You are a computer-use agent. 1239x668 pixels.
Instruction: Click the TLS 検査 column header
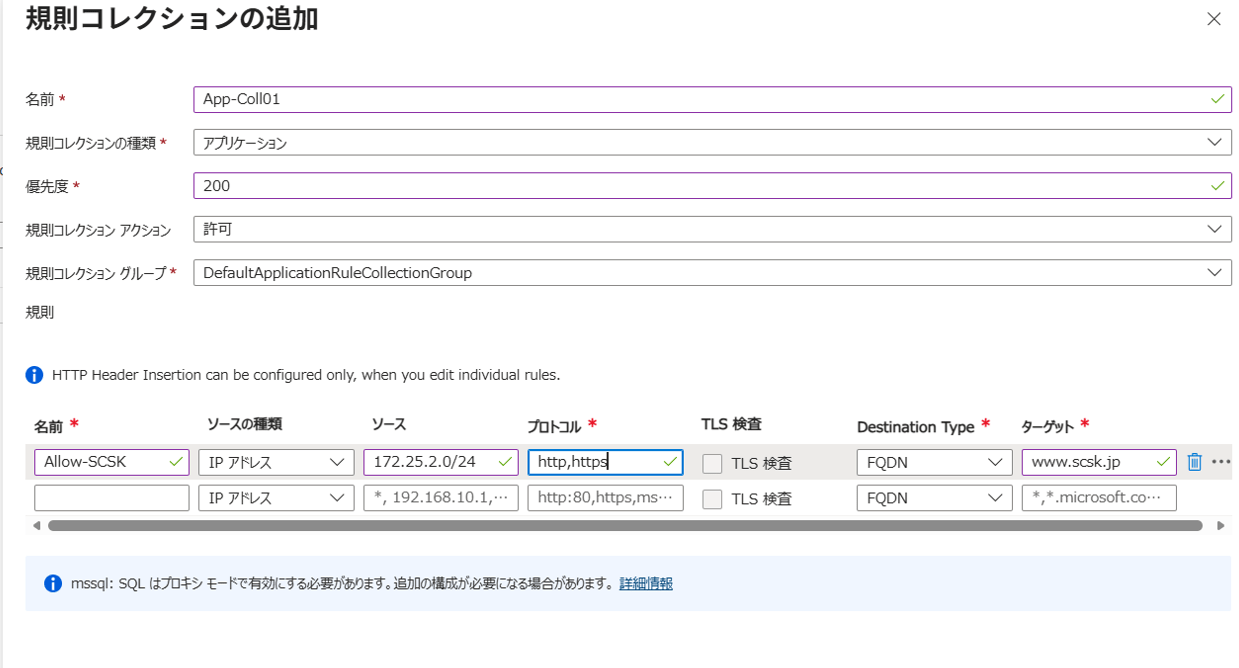[731, 424]
